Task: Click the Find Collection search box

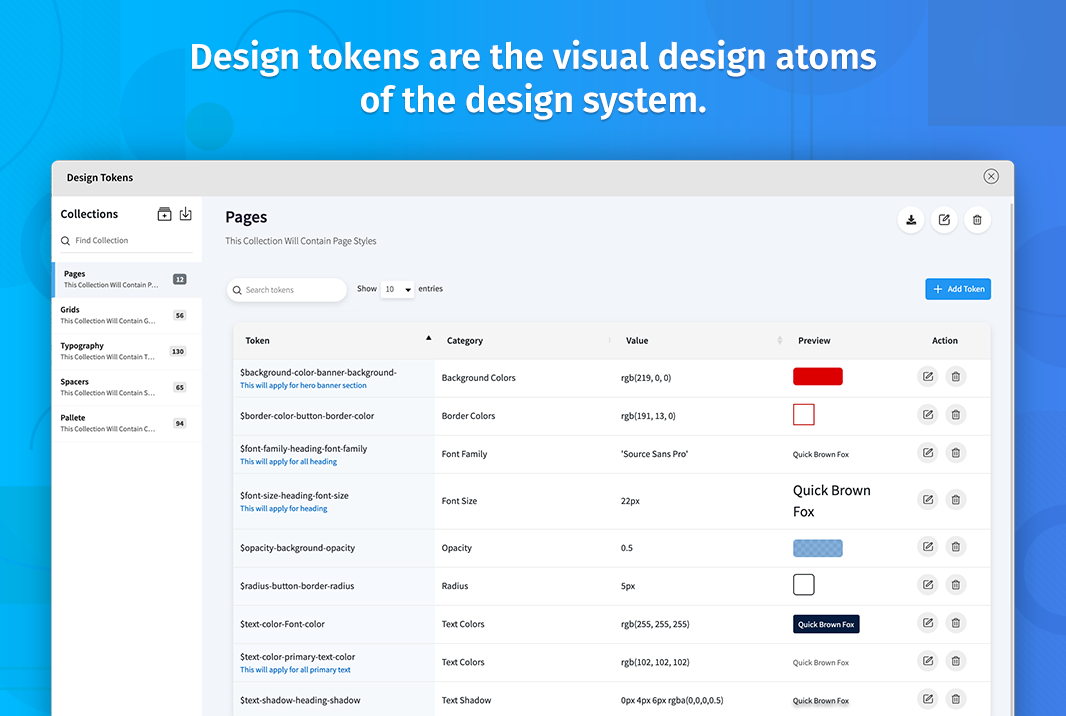Action: click(x=126, y=240)
